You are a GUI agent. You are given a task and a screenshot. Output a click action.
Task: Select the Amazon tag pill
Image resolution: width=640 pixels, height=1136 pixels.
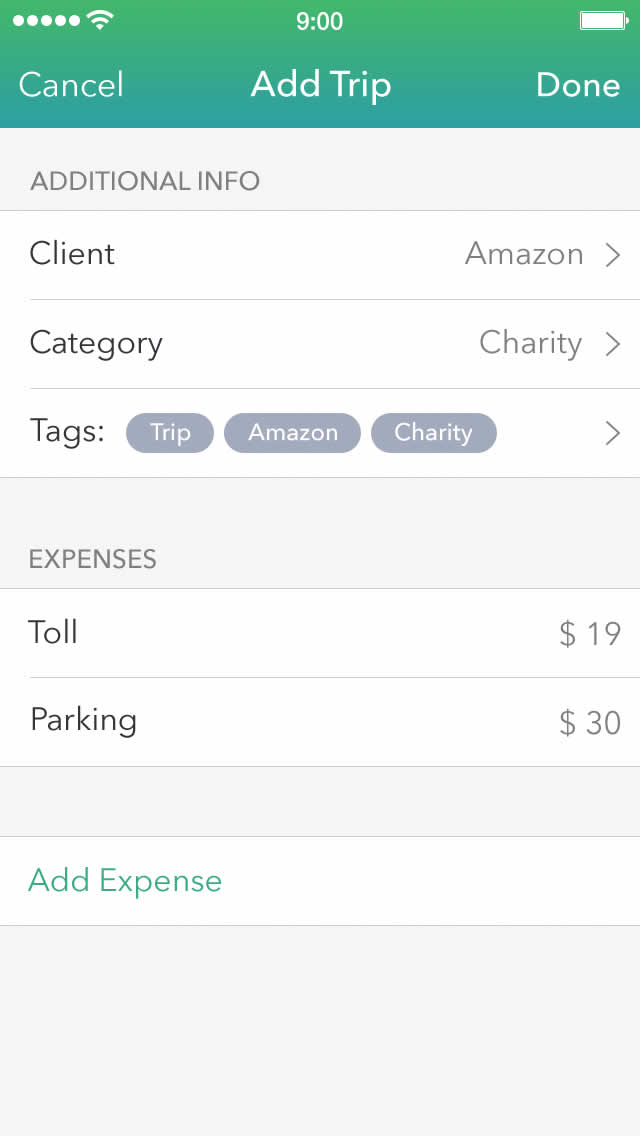click(x=292, y=433)
